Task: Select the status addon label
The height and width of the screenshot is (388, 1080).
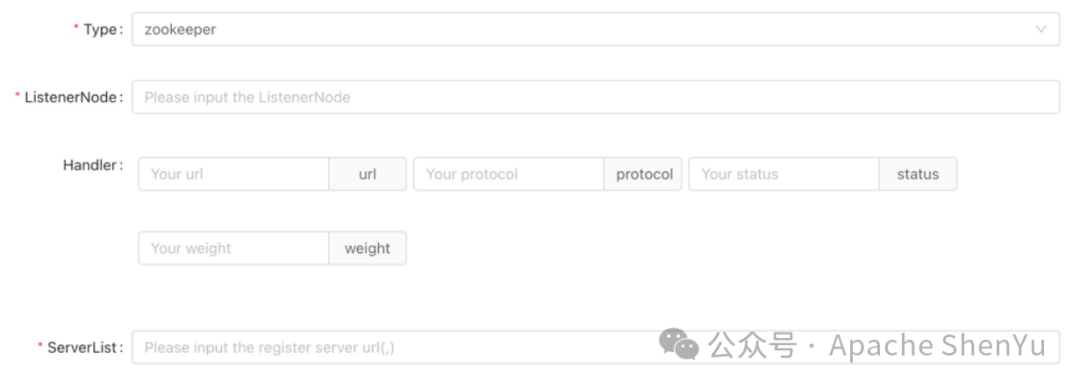Action: (x=917, y=174)
